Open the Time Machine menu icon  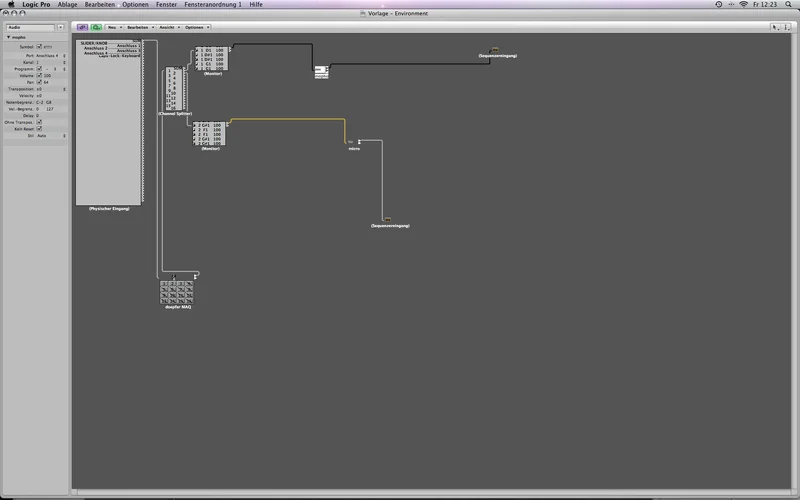click(x=719, y=5)
